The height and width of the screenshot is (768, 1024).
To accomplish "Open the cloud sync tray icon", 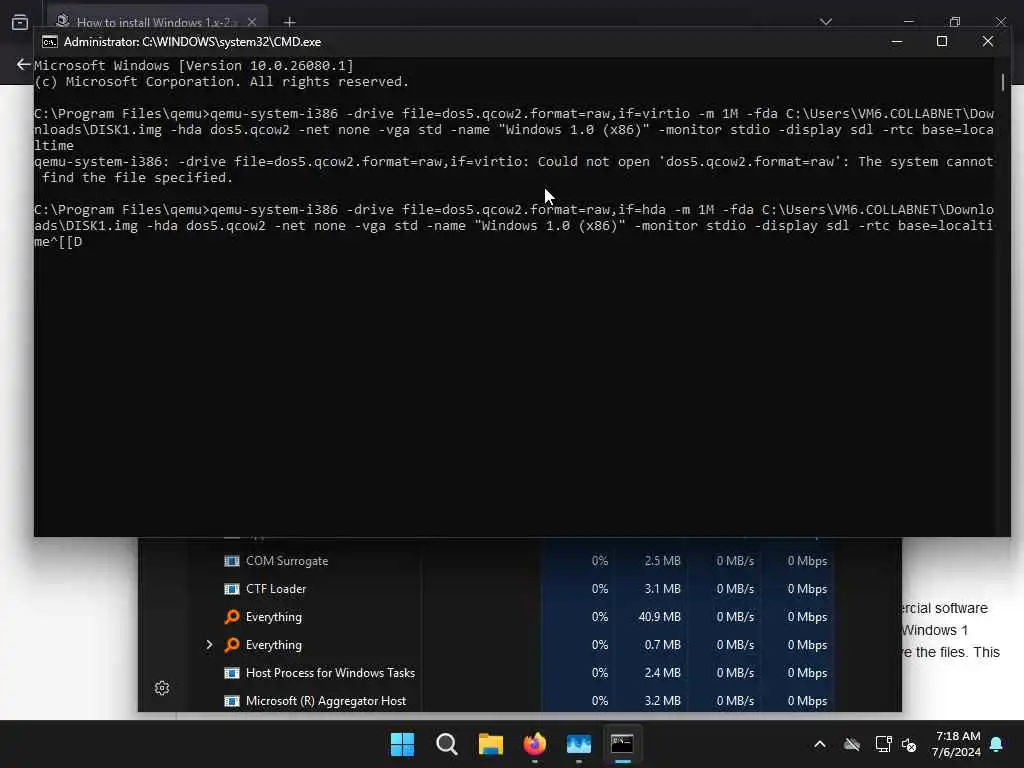I will [852, 744].
